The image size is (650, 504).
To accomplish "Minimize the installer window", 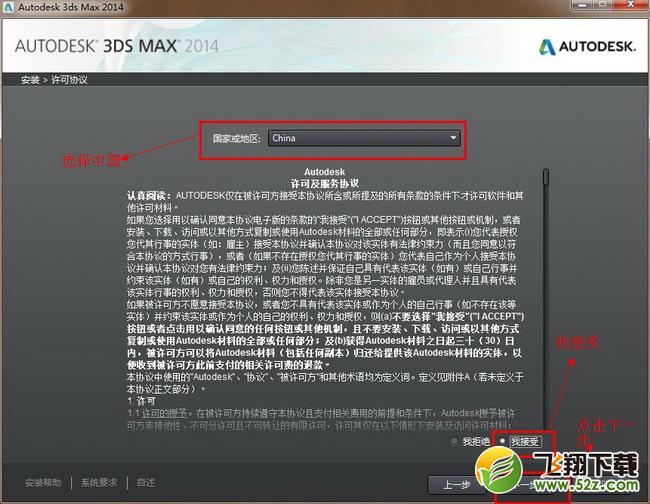I will (x=582, y=5).
